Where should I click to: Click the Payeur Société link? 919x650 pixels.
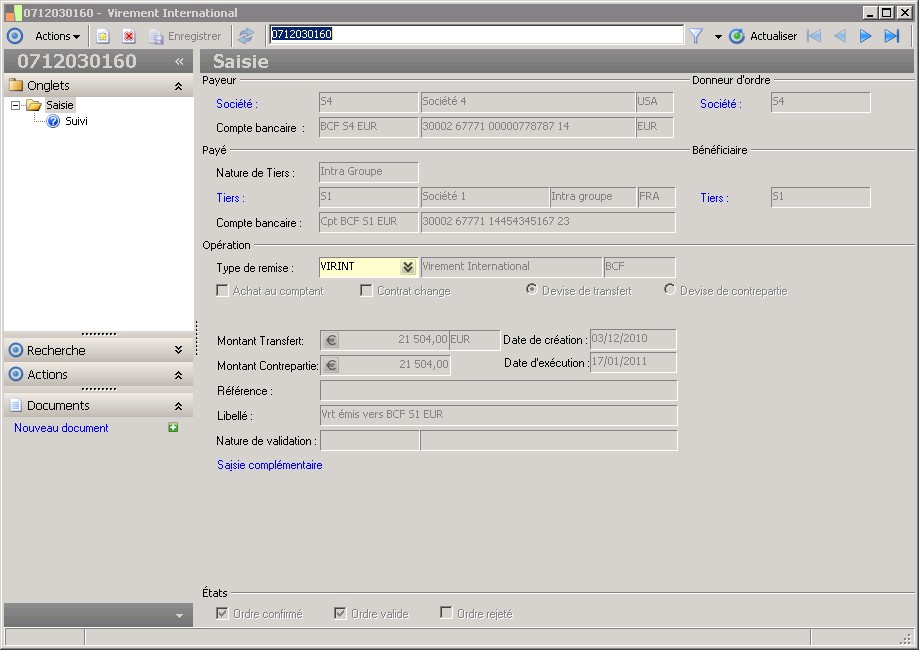pyautogui.click(x=237, y=104)
